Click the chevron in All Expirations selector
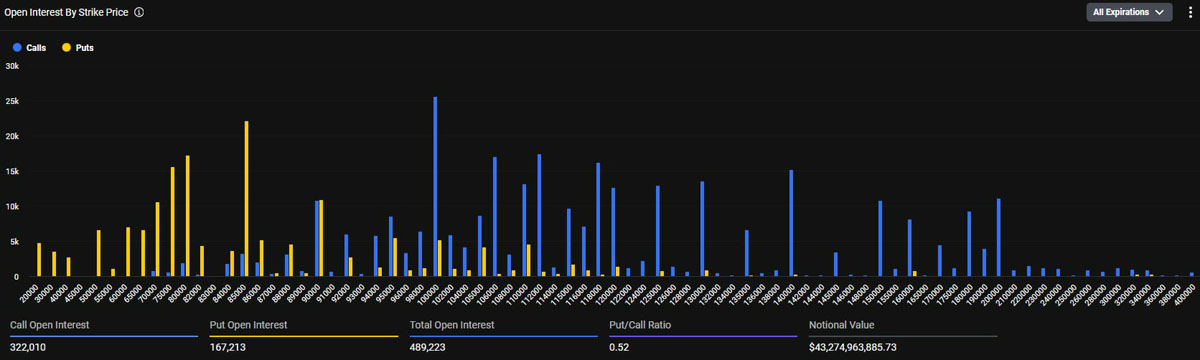The image size is (1200, 360). pyautogui.click(x=1160, y=13)
